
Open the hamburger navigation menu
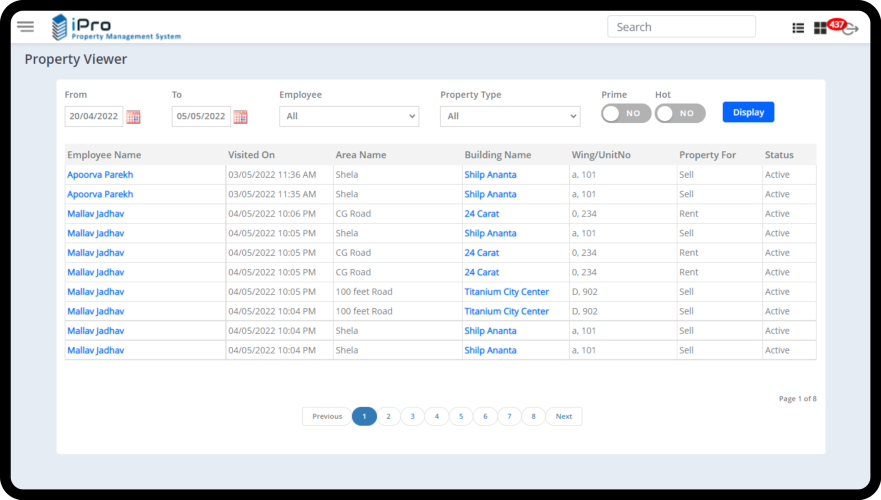[26, 27]
